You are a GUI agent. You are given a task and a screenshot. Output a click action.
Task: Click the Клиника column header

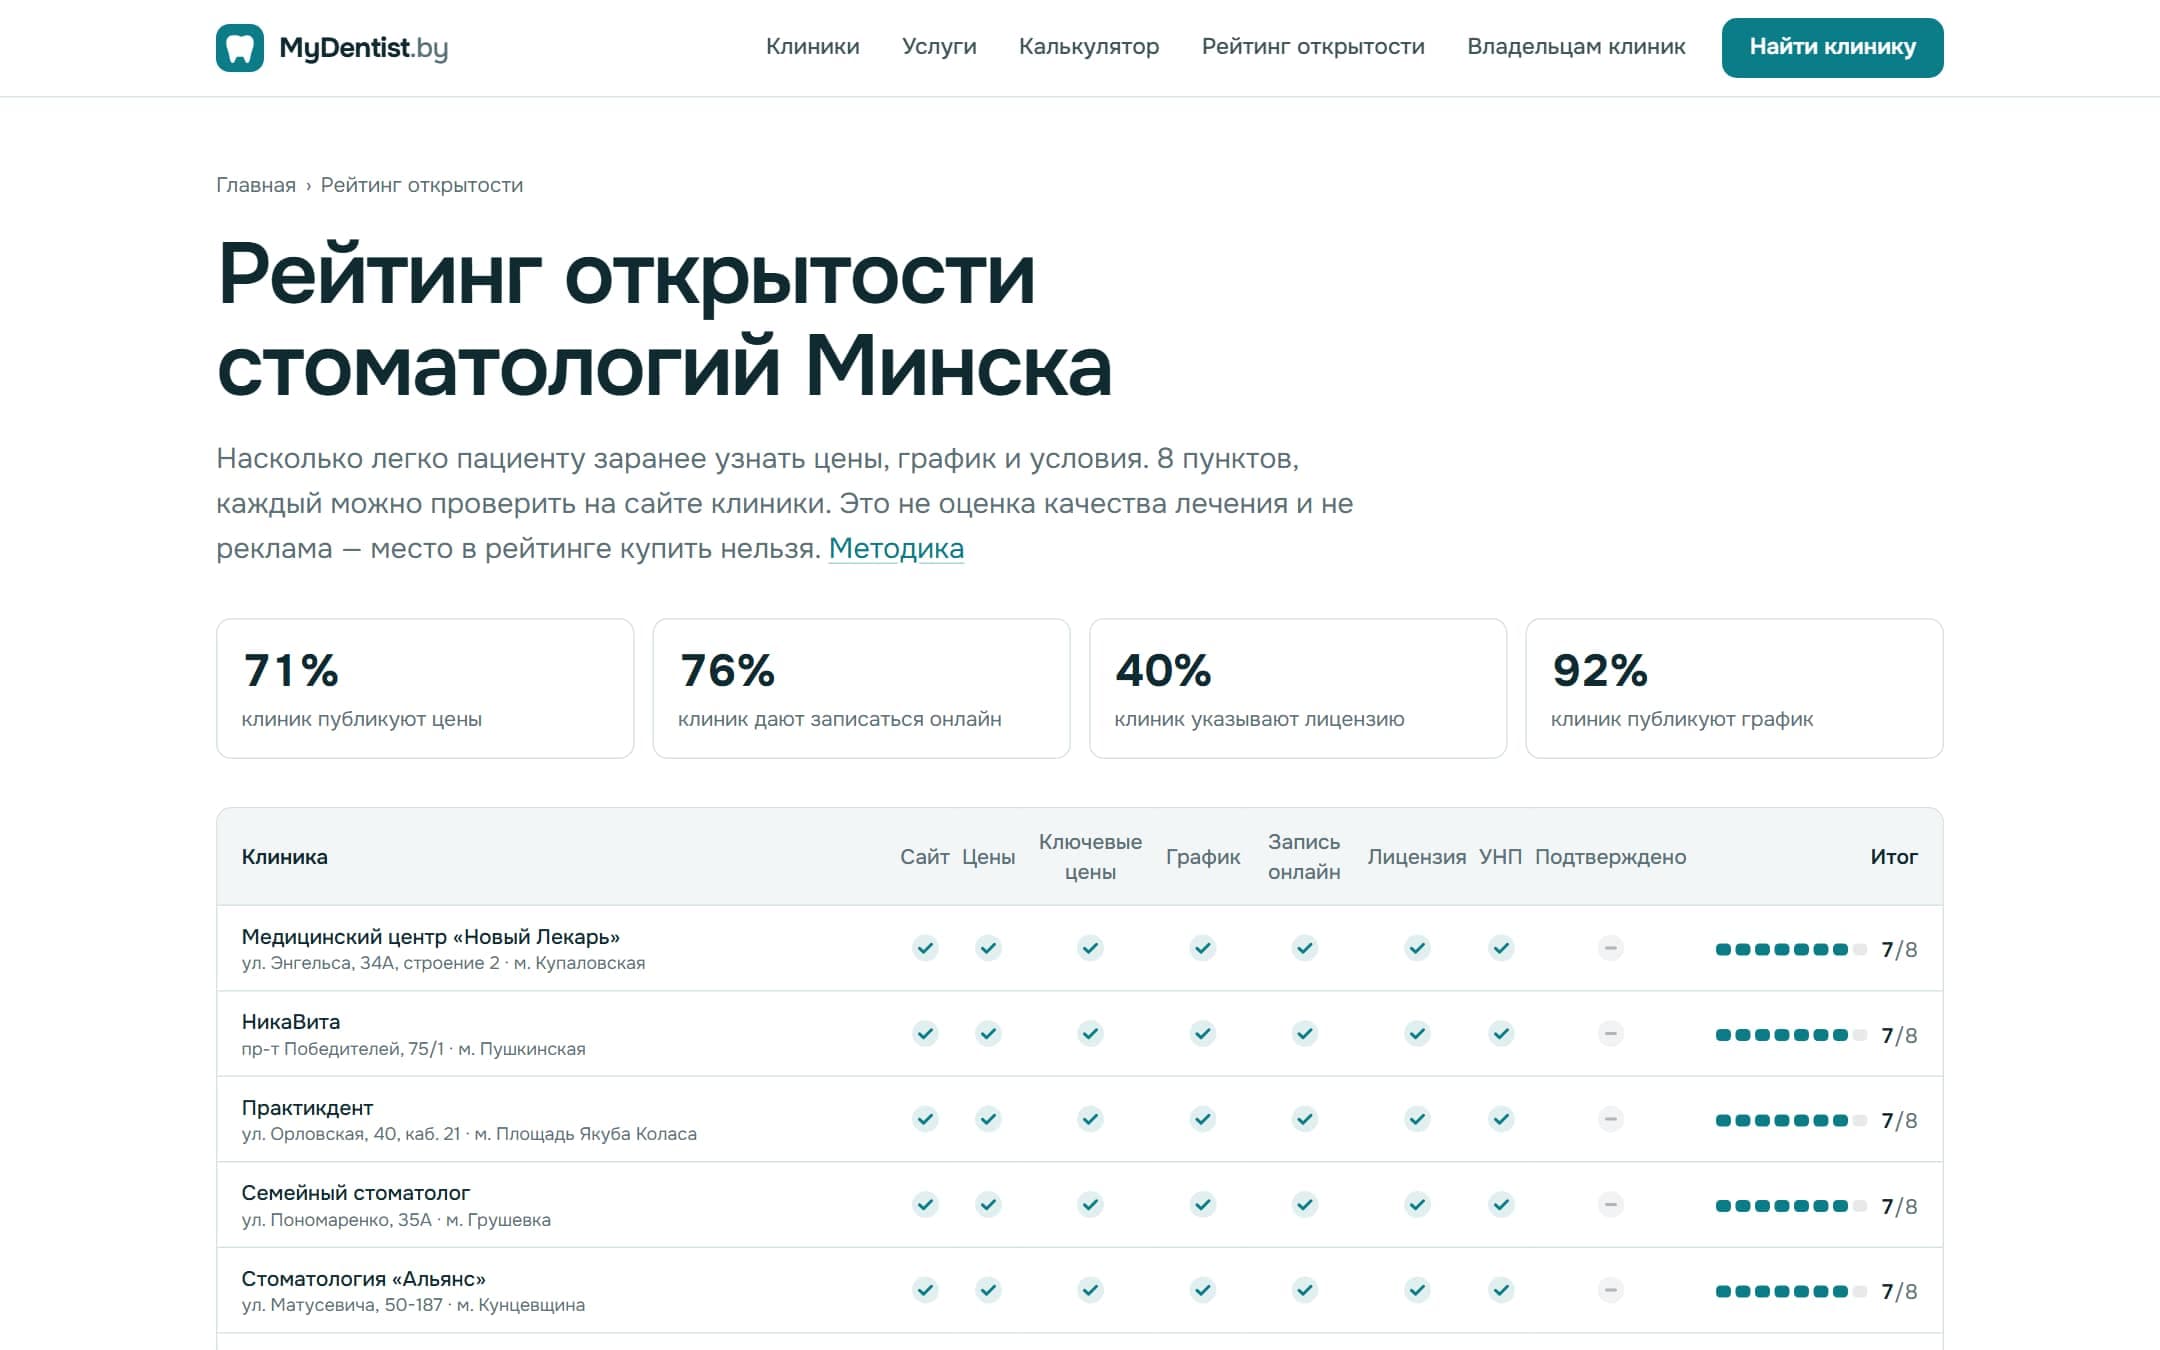285,857
